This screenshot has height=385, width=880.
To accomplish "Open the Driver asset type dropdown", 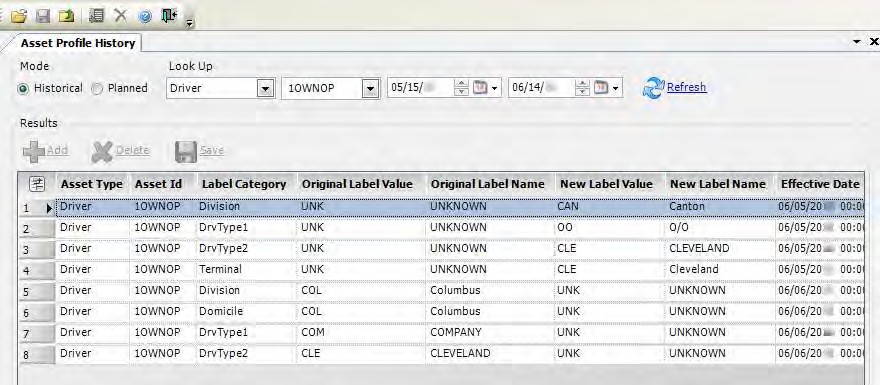I will [x=265, y=89].
